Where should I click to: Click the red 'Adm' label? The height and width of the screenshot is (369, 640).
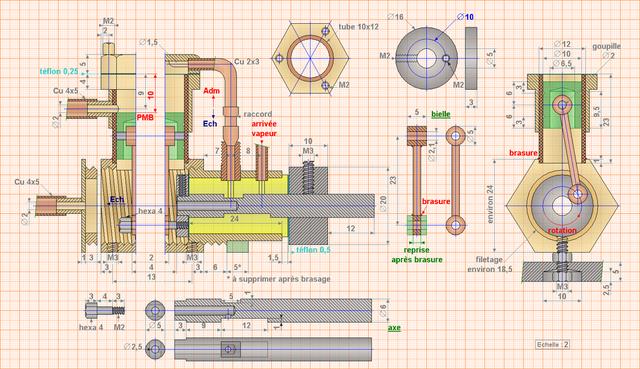(211, 91)
